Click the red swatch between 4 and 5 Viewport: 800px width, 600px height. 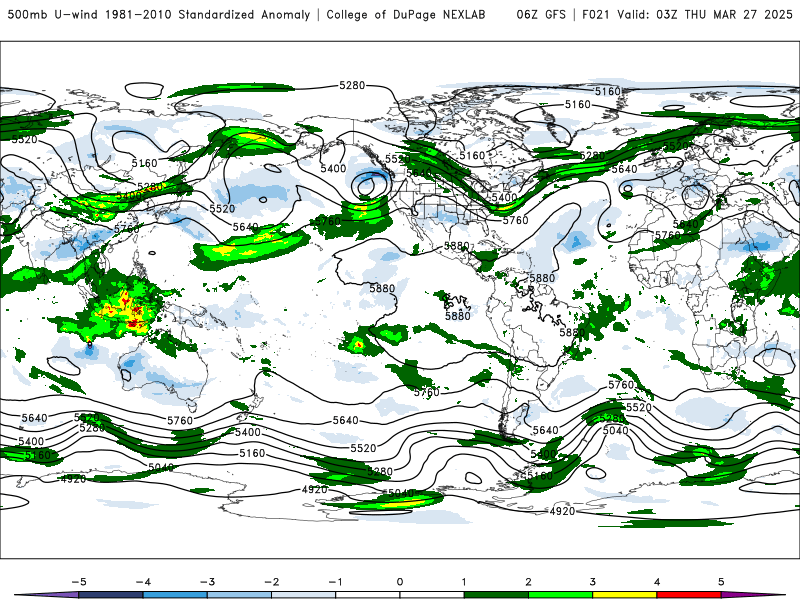[689, 595]
